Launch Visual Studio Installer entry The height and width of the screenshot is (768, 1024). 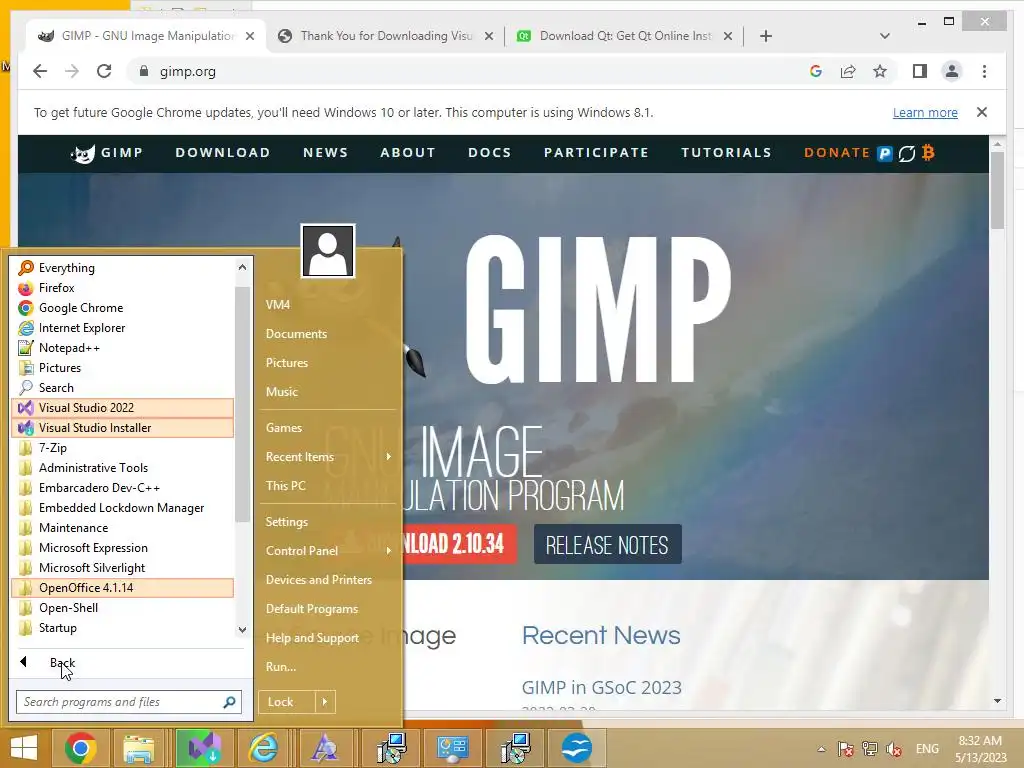122,428
